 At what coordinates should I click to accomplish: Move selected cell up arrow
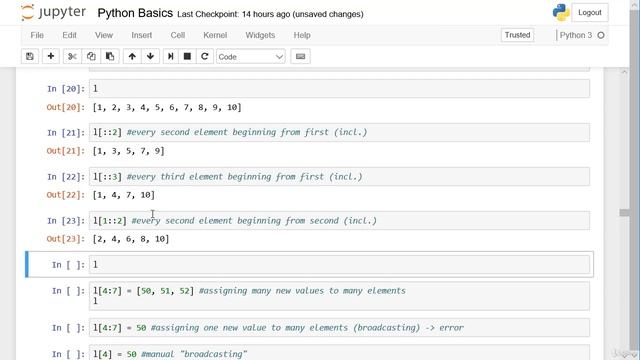click(x=132, y=56)
